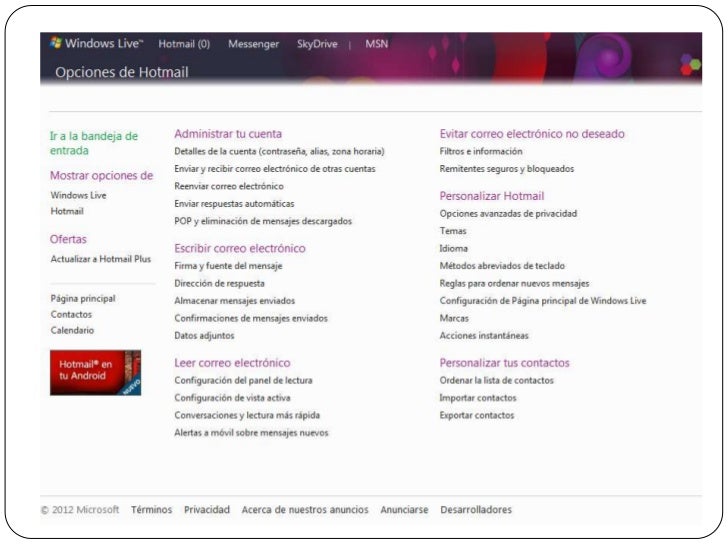The height and width of the screenshot is (546, 728).
Task: Open POP y eliminación de mensajes descargados
Action: point(263,221)
